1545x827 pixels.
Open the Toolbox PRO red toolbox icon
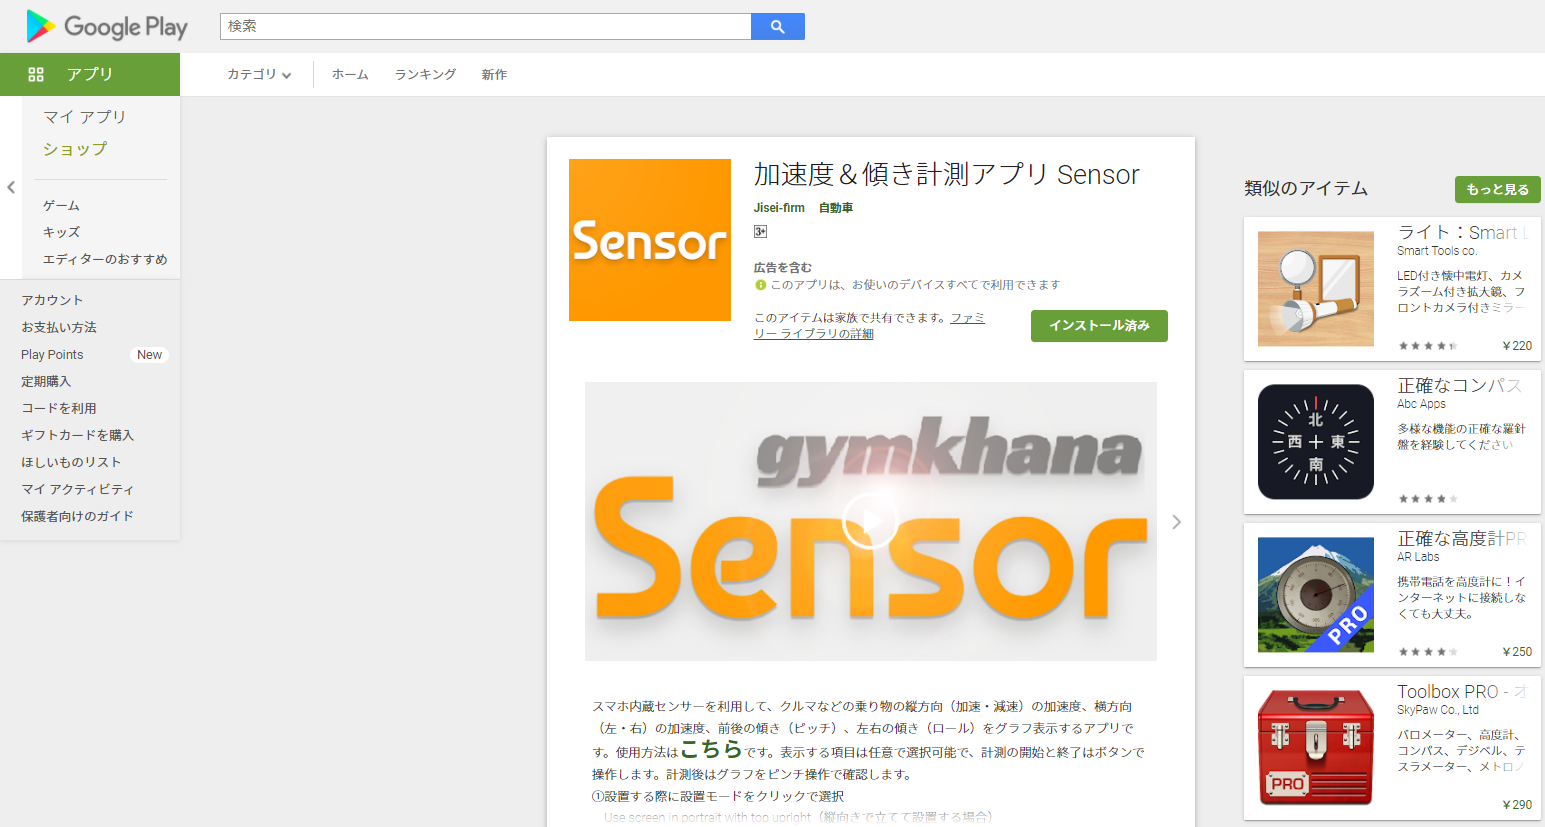(x=1316, y=748)
